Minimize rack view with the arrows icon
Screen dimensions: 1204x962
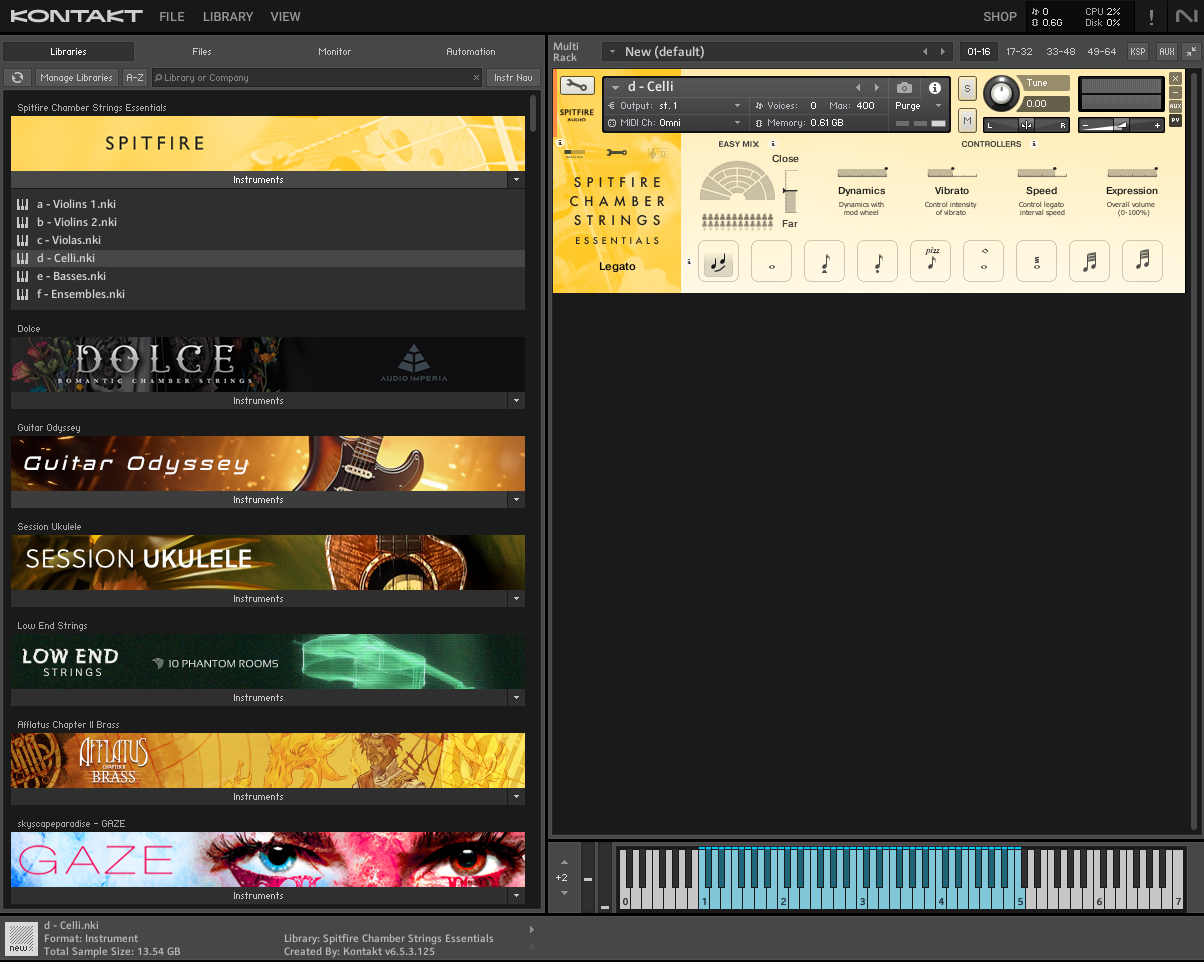[x=1191, y=51]
